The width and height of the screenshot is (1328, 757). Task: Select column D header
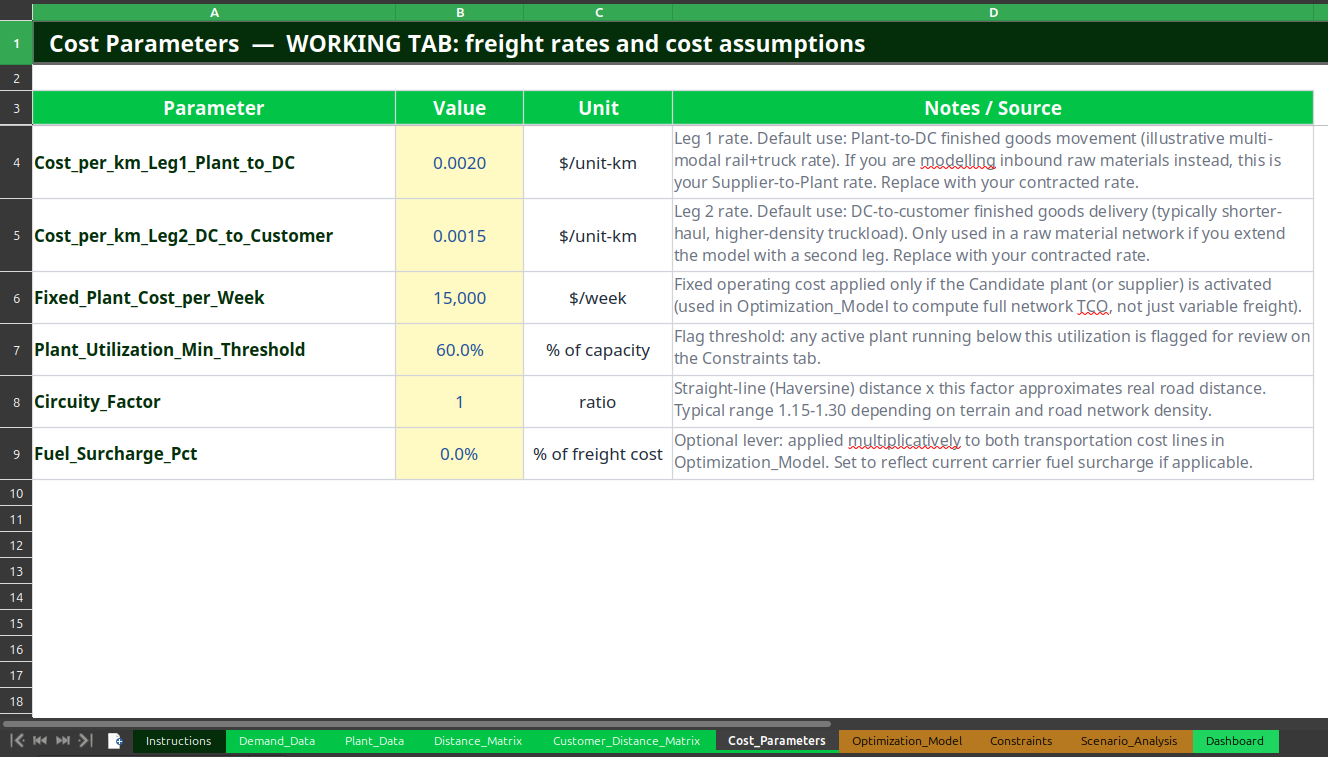[993, 12]
